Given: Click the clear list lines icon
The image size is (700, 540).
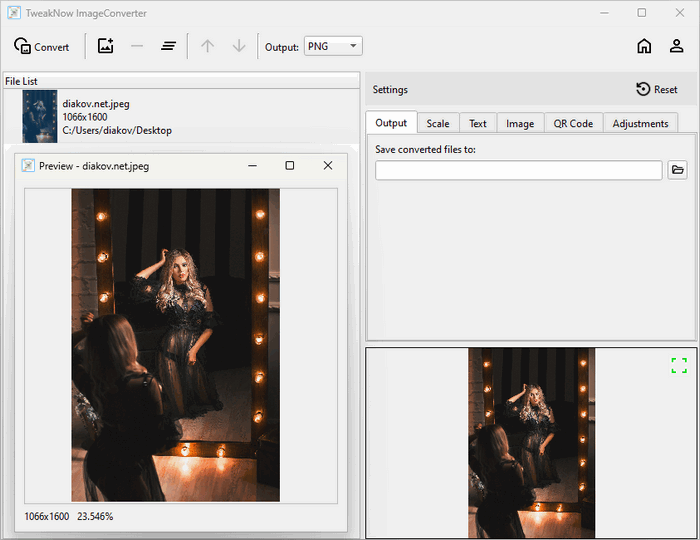Looking at the screenshot, I should [x=168, y=46].
